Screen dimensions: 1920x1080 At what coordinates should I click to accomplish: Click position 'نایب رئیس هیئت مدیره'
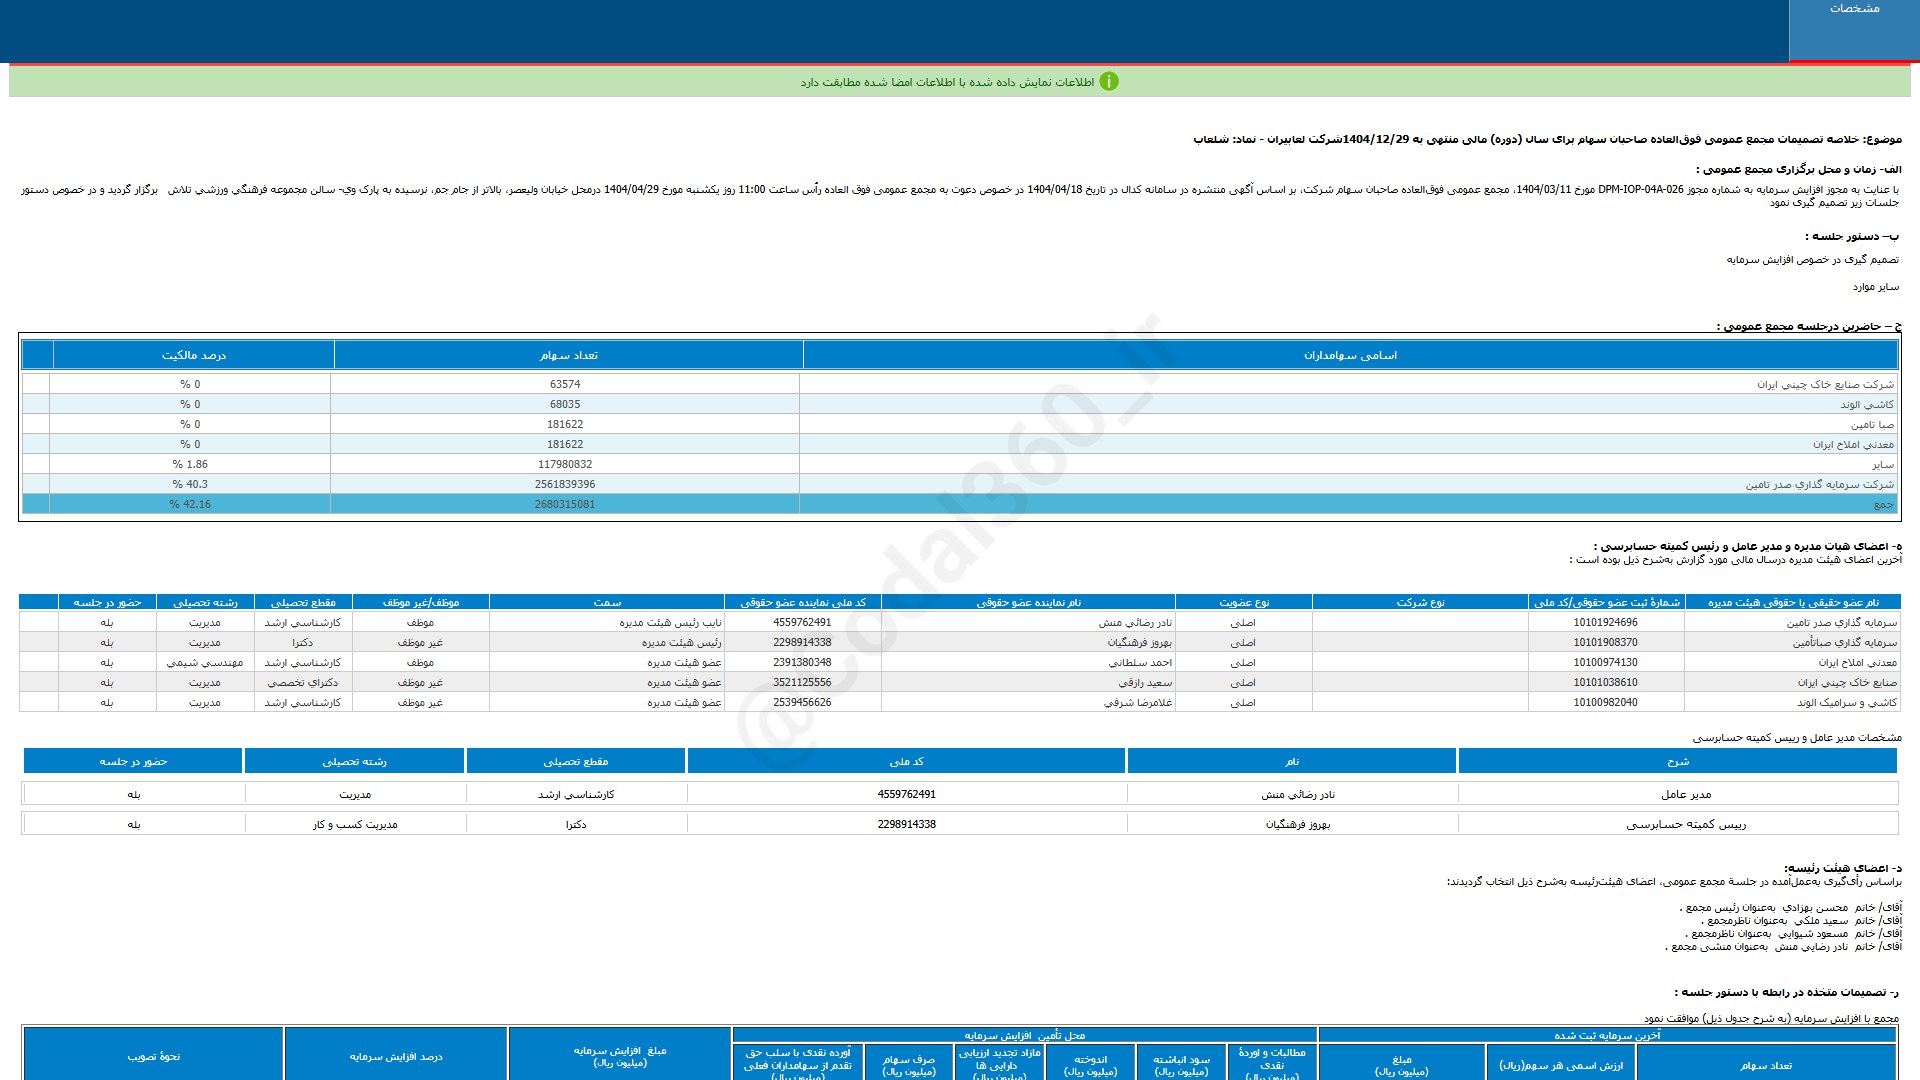tap(670, 622)
